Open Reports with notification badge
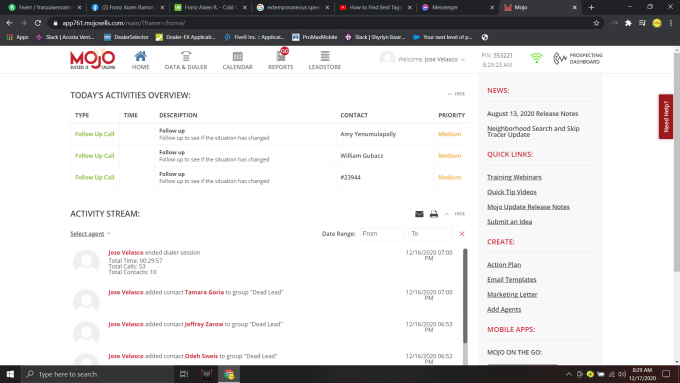Image resolution: width=680 pixels, height=383 pixels. coord(281,60)
